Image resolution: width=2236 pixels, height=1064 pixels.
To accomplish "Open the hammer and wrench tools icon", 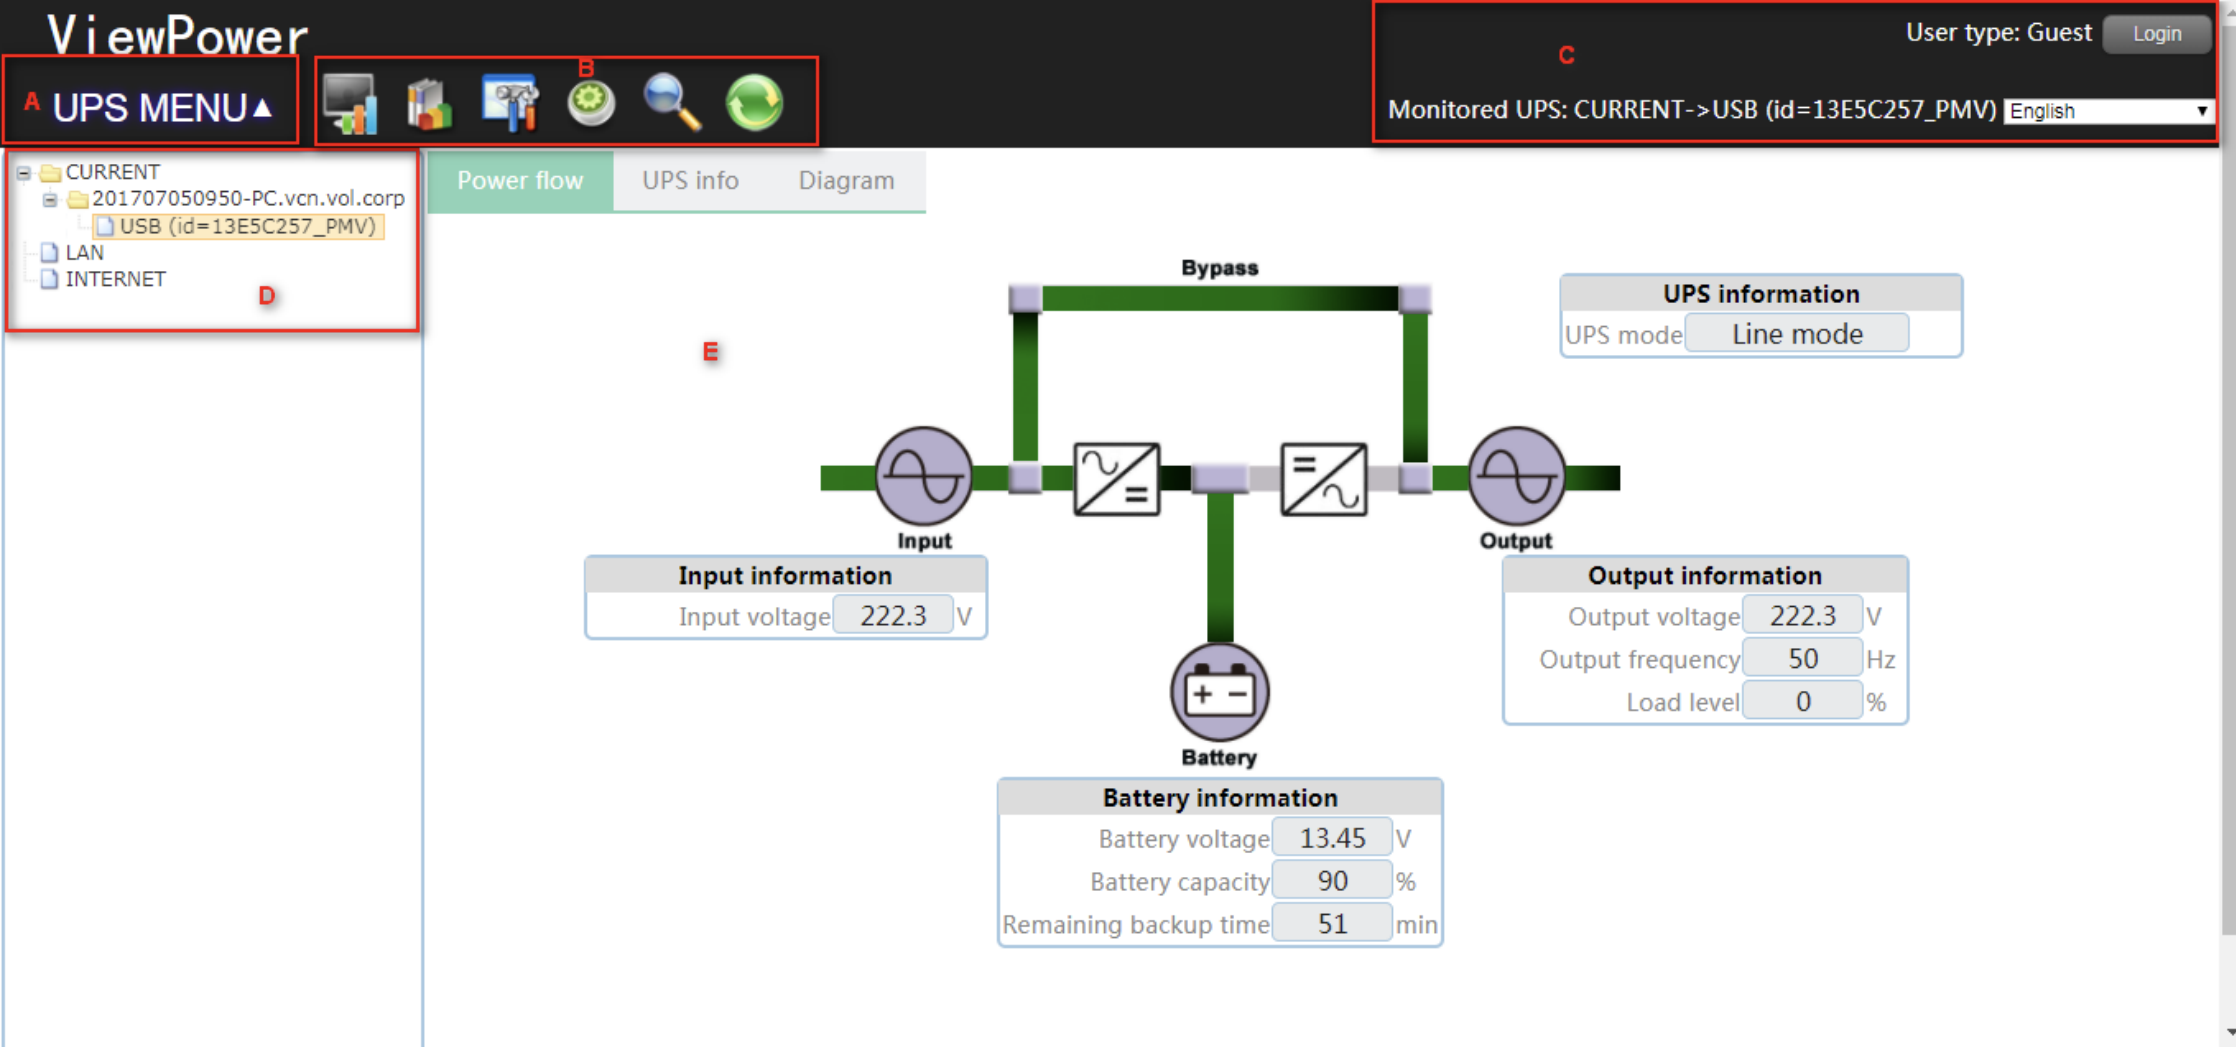I will click(510, 103).
